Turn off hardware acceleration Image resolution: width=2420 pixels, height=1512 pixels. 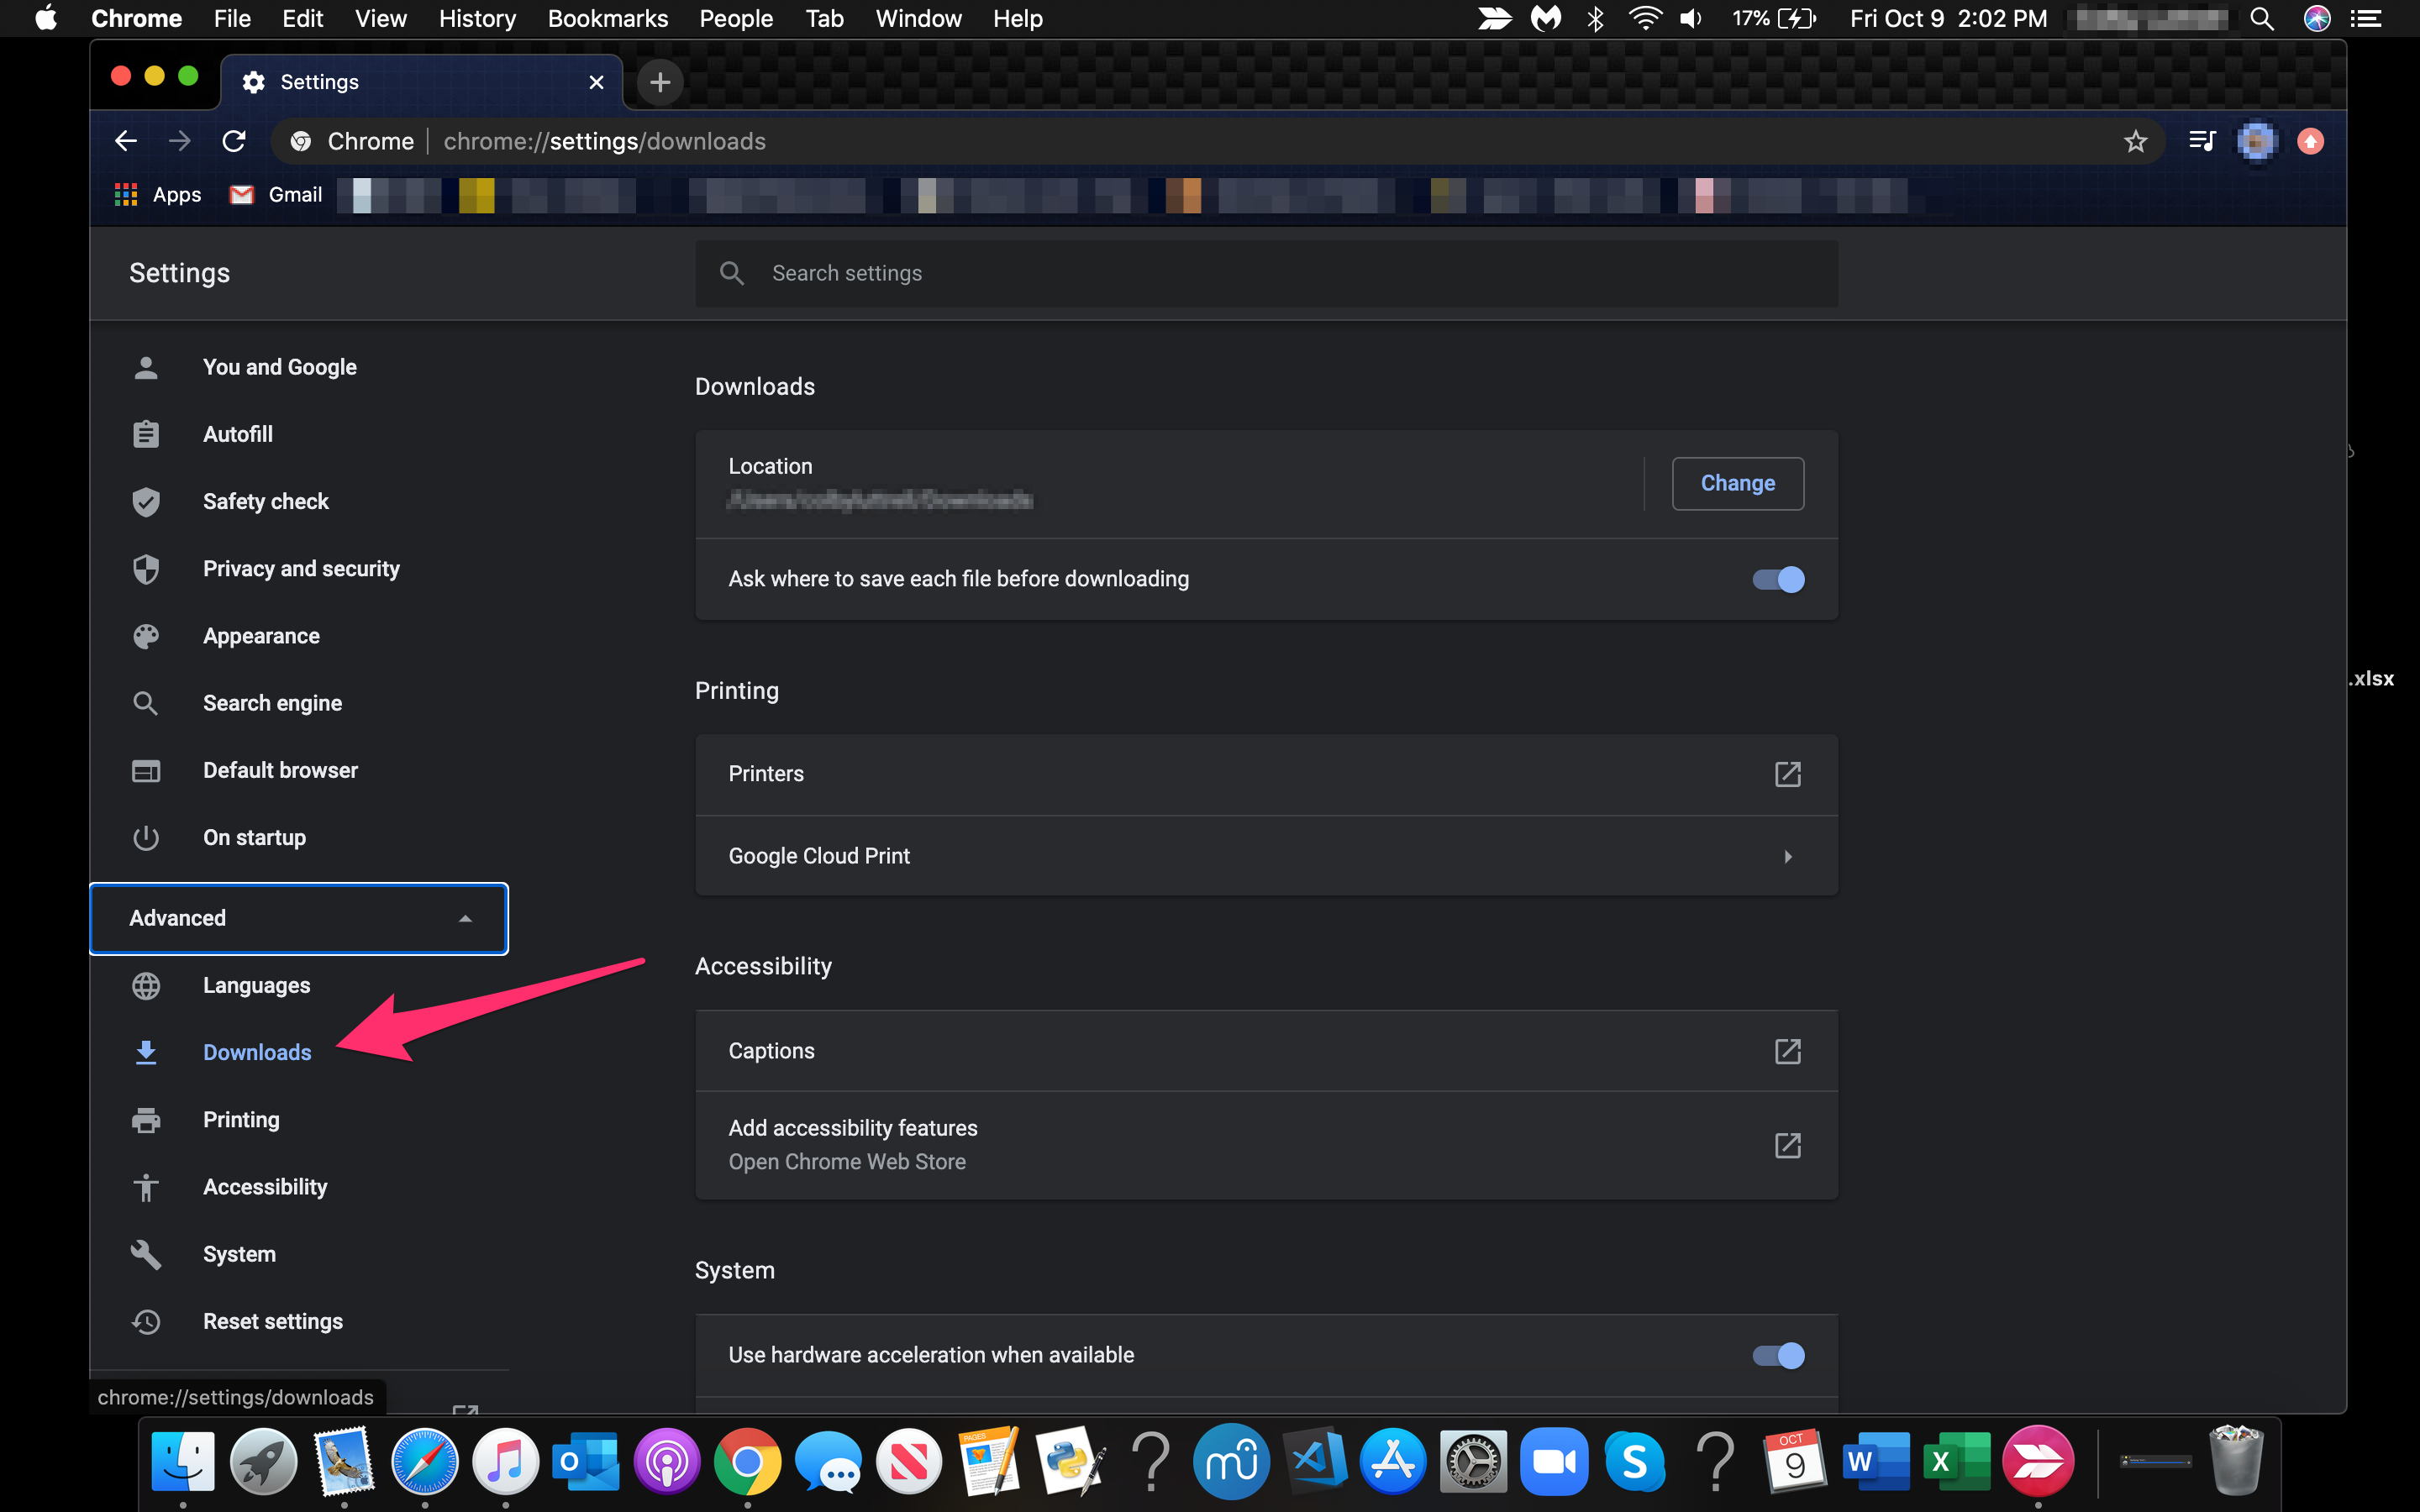coord(1778,1355)
